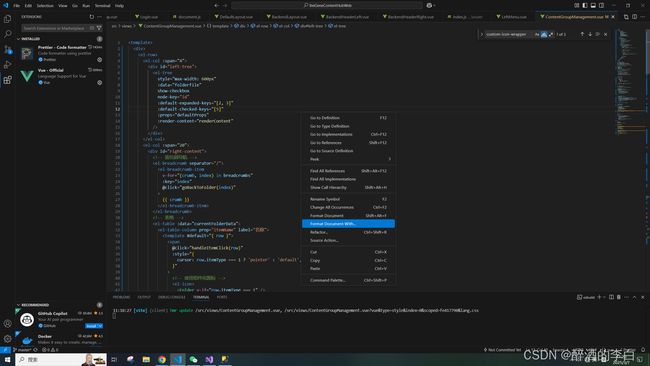
Task: Open changes compare icon in editor toolbar
Action: pos(626,17)
